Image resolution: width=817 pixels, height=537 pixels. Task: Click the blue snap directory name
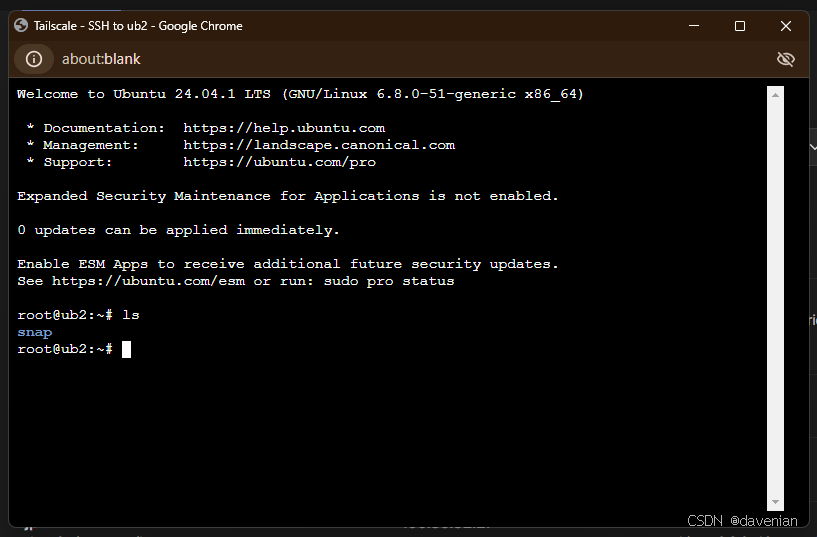pyautogui.click(x=34, y=332)
